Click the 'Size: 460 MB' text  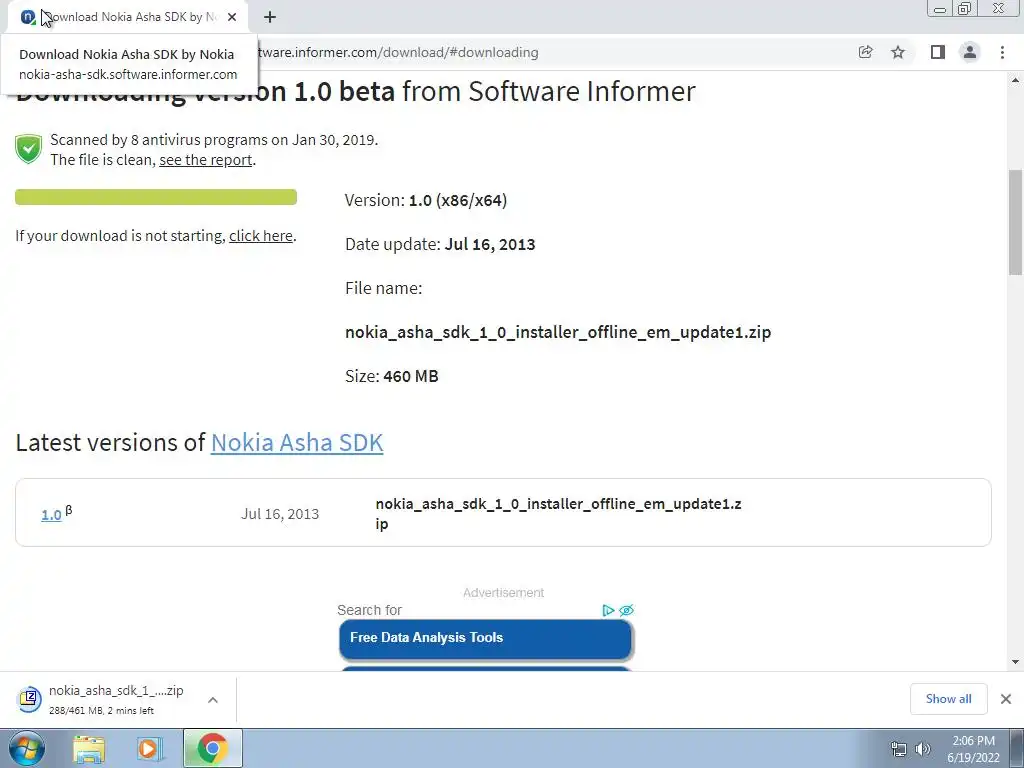[x=392, y=376]
